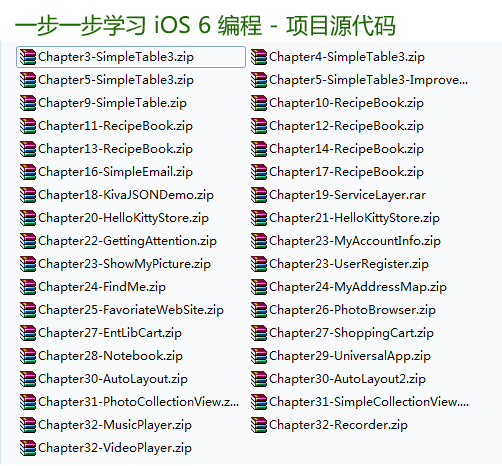Click the archive icon of Chapter14-RecipeBook.zip
The height and width of the screenshot is (466, 502).
click(259, 149)
